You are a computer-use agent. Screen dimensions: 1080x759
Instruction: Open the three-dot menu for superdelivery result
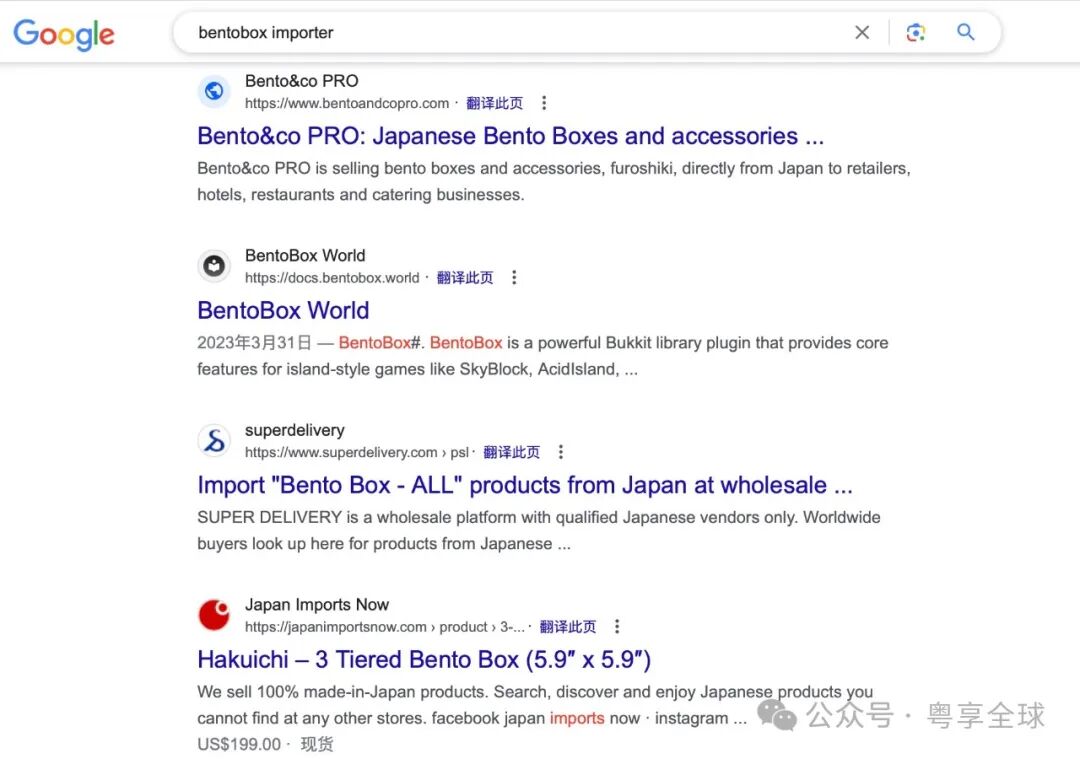[561, 452]
